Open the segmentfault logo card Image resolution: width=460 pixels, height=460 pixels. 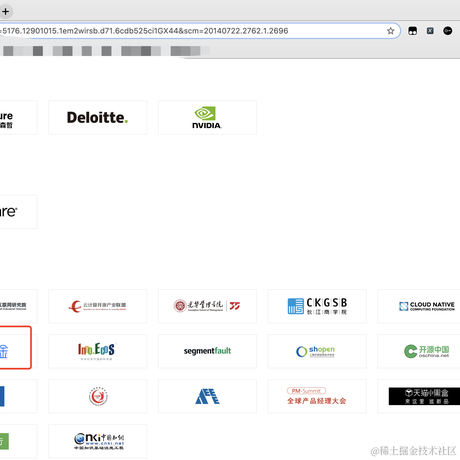pyautogui.click(x=207, y=351)
